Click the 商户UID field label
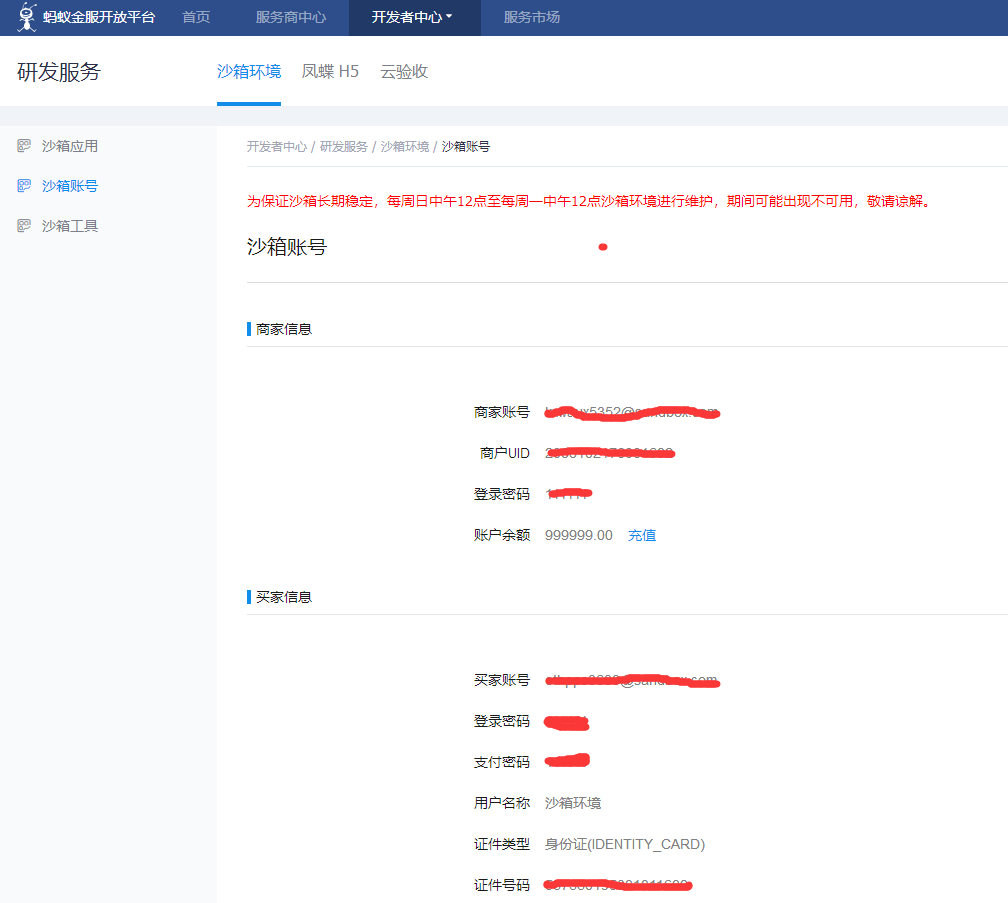This screenshot has height=903, width=1008. click(505, 453)
